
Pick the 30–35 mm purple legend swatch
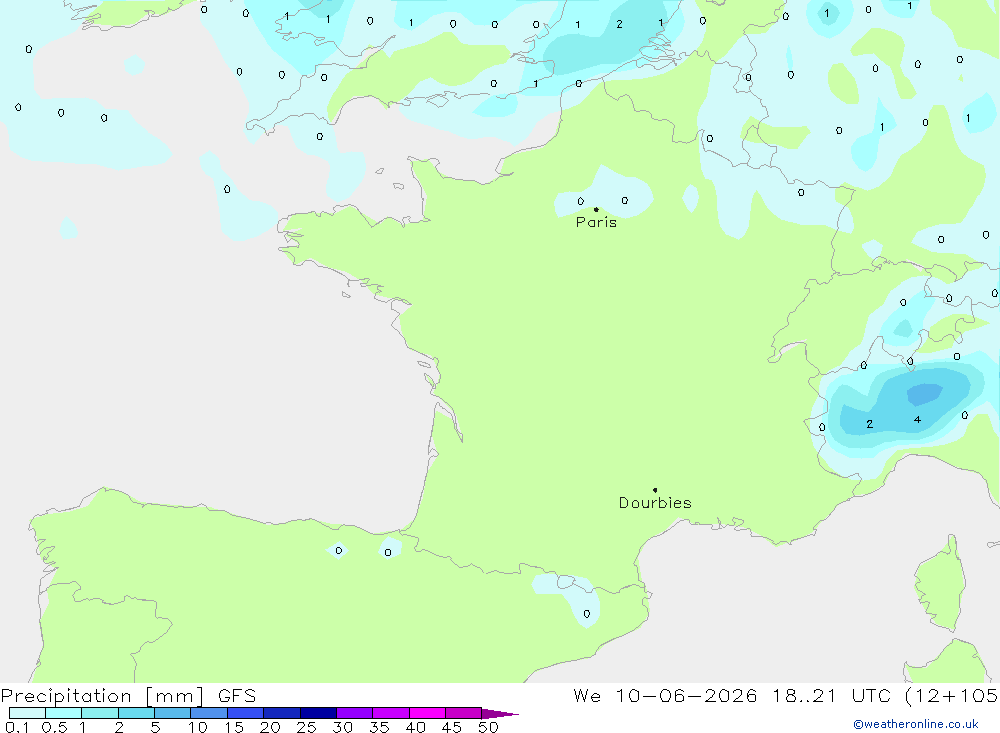point(355,713)
